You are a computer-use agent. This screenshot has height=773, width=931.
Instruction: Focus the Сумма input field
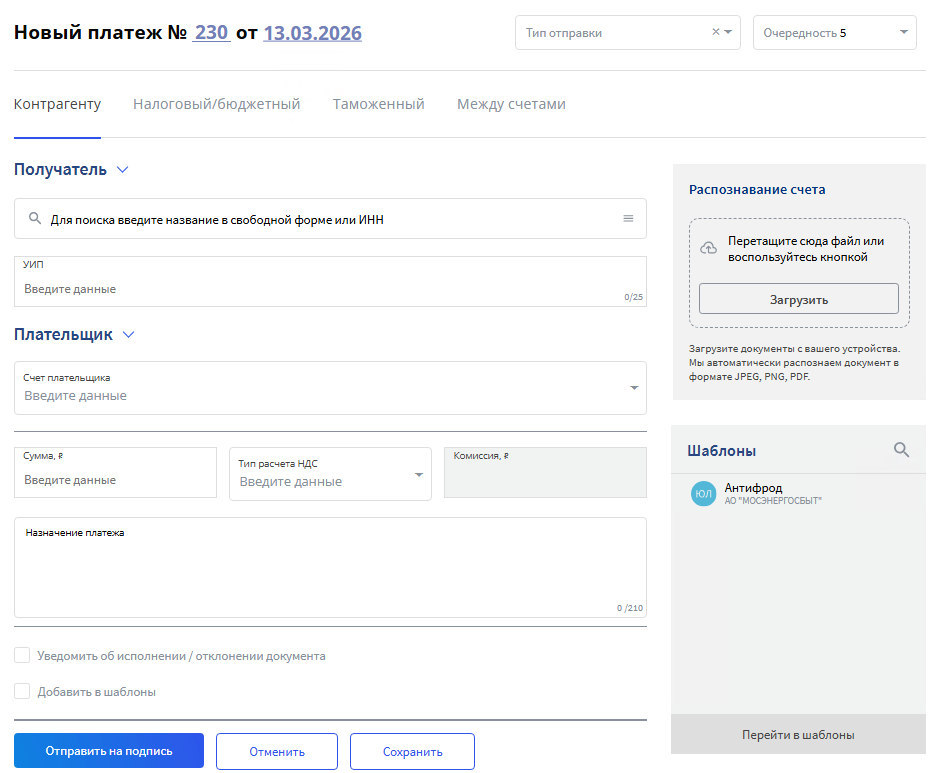click(115, 472)
